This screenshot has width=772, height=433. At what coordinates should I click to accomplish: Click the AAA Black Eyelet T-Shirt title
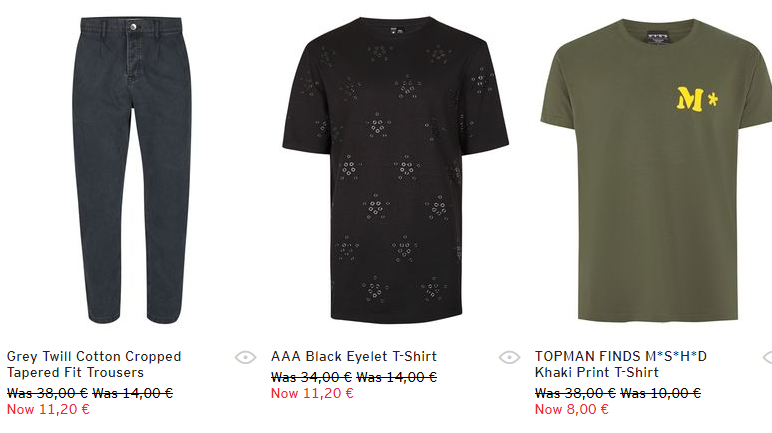[x=354, y=356]
